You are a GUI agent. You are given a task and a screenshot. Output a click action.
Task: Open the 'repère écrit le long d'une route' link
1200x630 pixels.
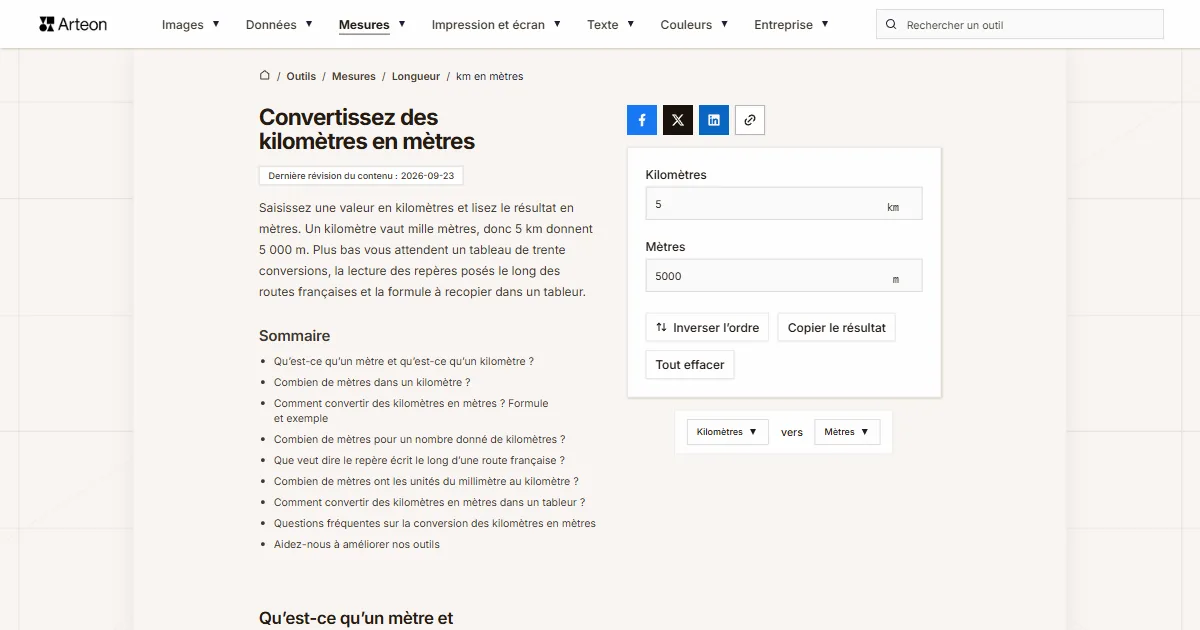pyautogui.click(x=419, y=460)
